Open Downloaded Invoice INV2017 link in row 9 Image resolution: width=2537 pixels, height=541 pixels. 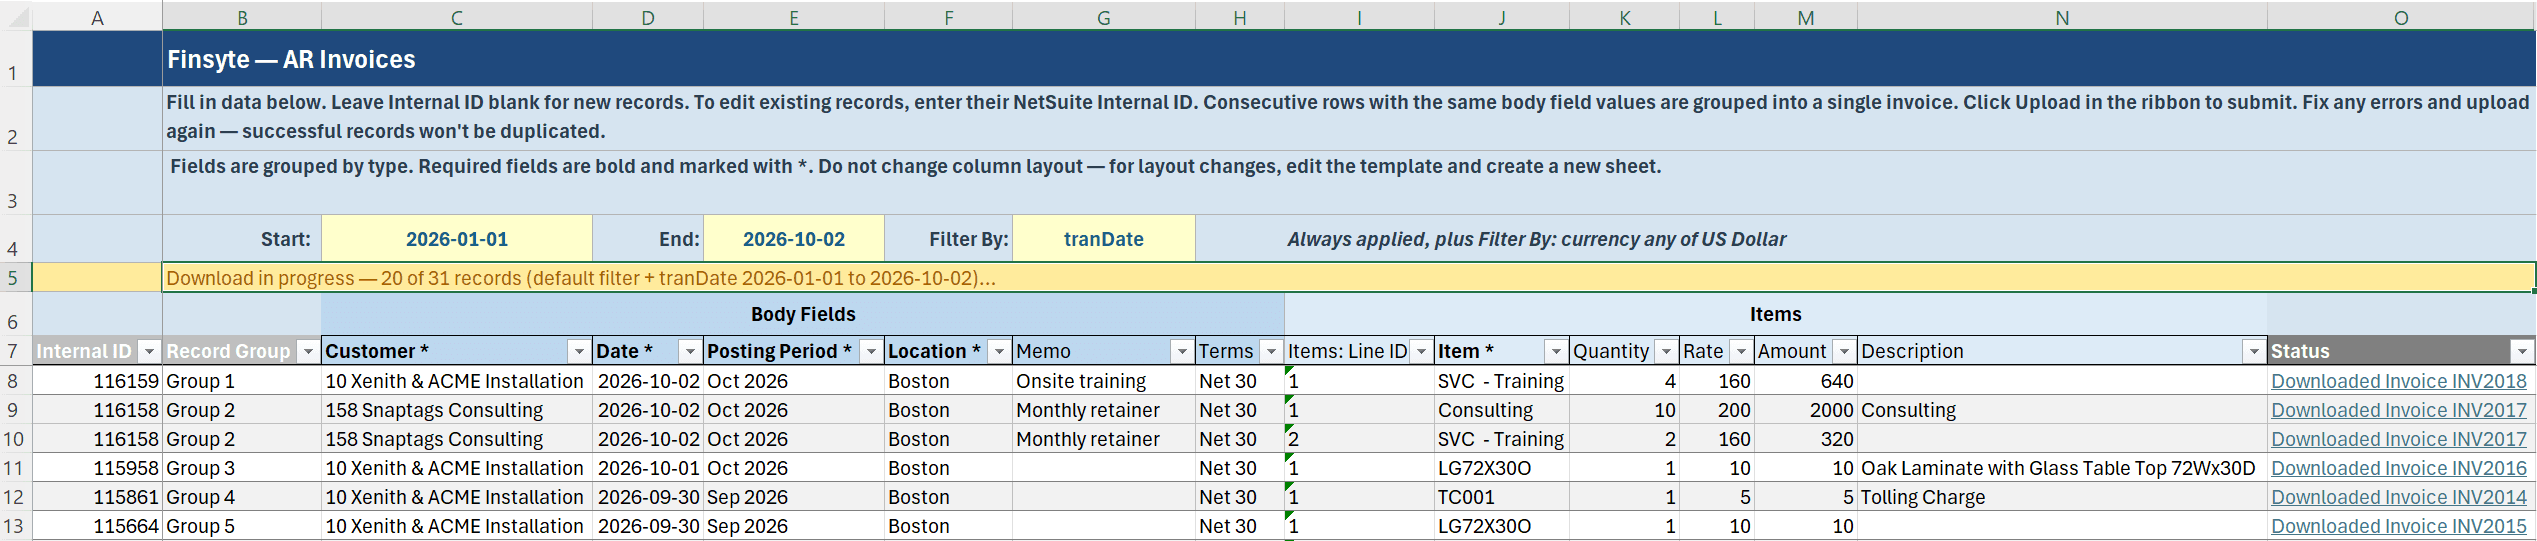pyautogui.click(x=2398, y=410)
